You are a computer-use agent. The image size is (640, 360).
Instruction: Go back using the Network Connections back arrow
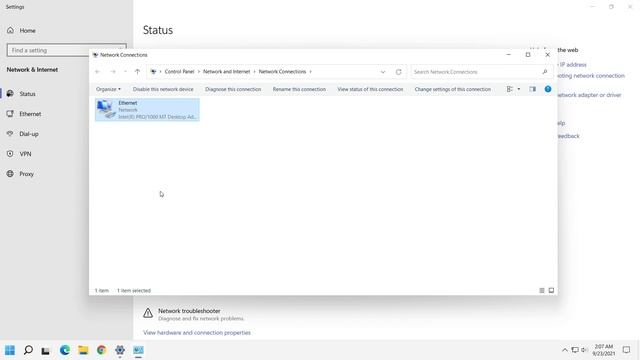98,72
